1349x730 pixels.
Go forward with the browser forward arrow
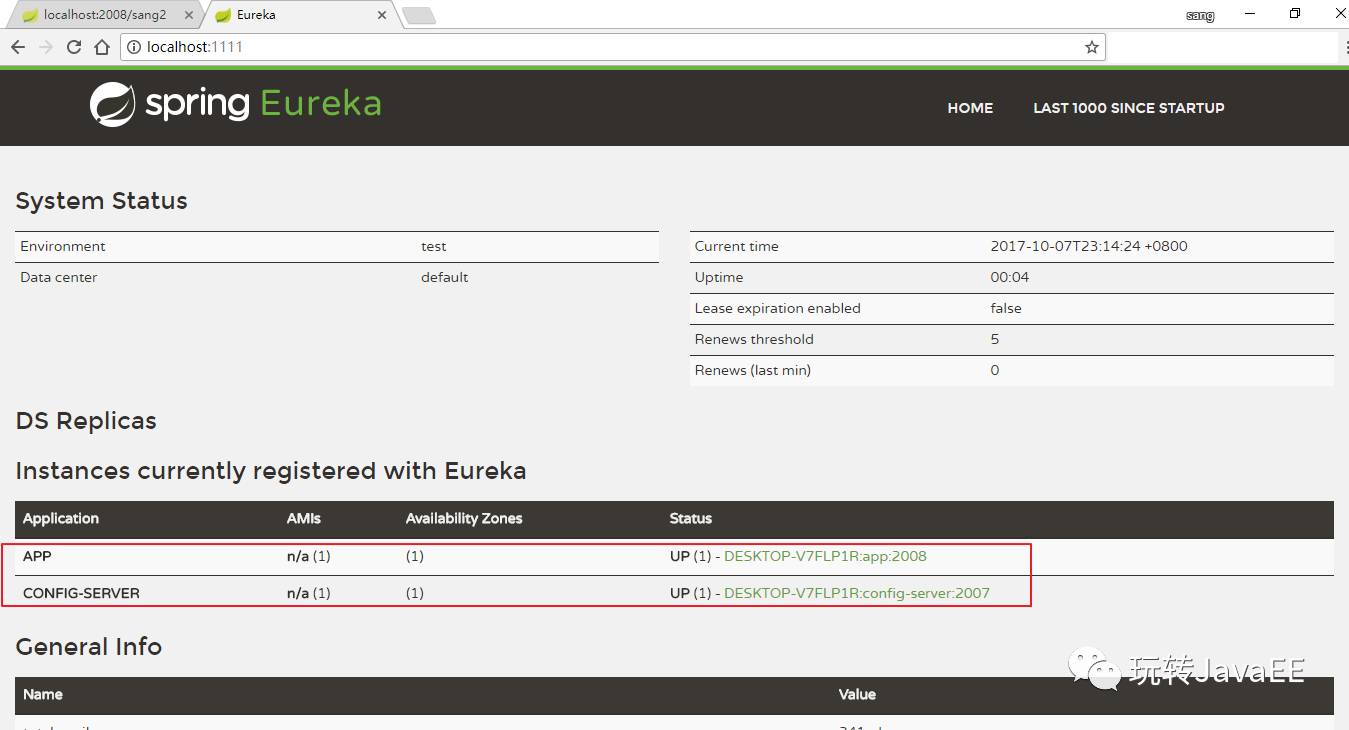point(46,47)
